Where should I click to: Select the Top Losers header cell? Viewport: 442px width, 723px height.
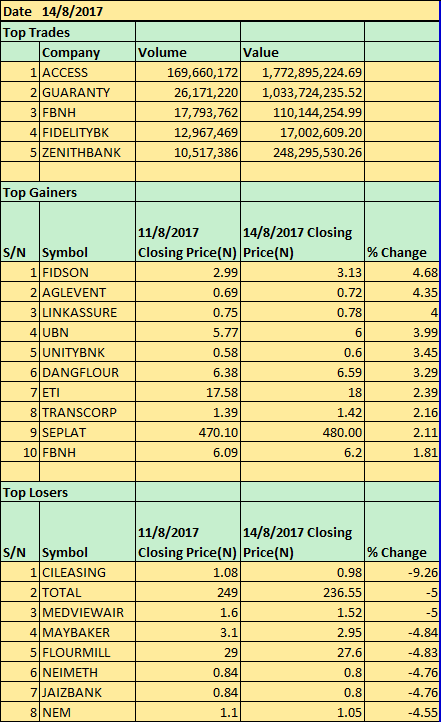pyautogui.click(x=68, y=492)
